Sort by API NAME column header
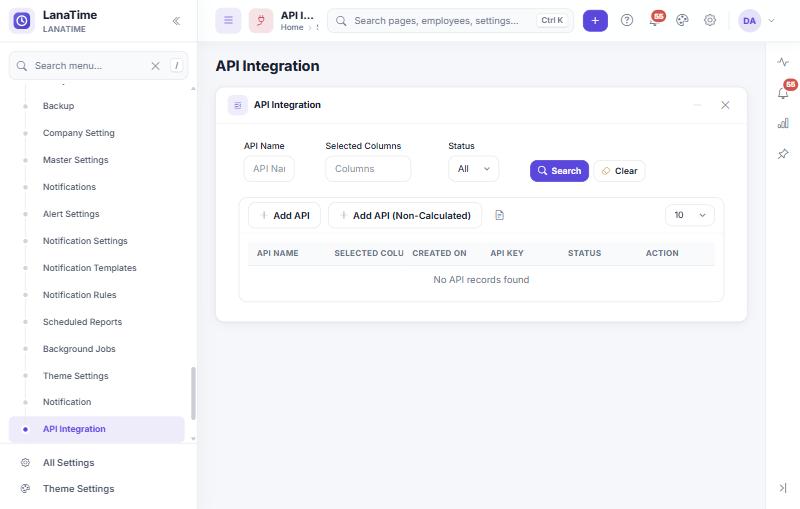Viewport: 800px width, 509px height. (x=278, y=253)
